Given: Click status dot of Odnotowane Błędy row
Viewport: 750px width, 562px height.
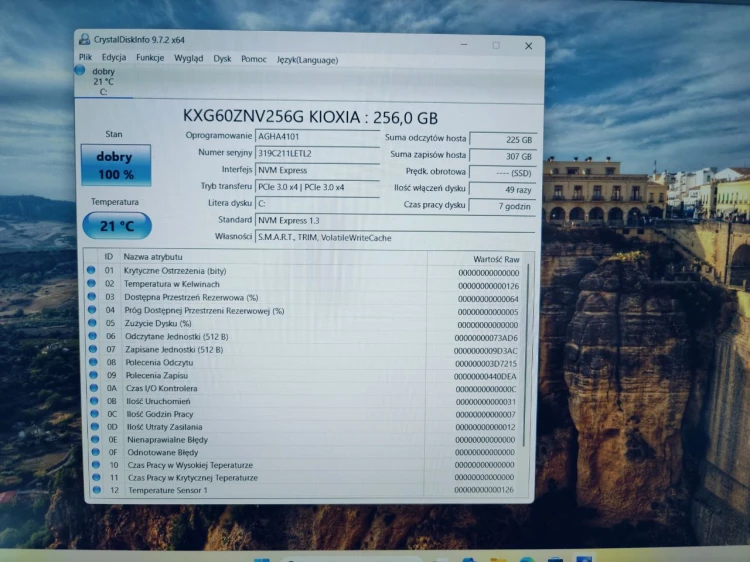Looking at the screenshot, I should click(96, 452).
